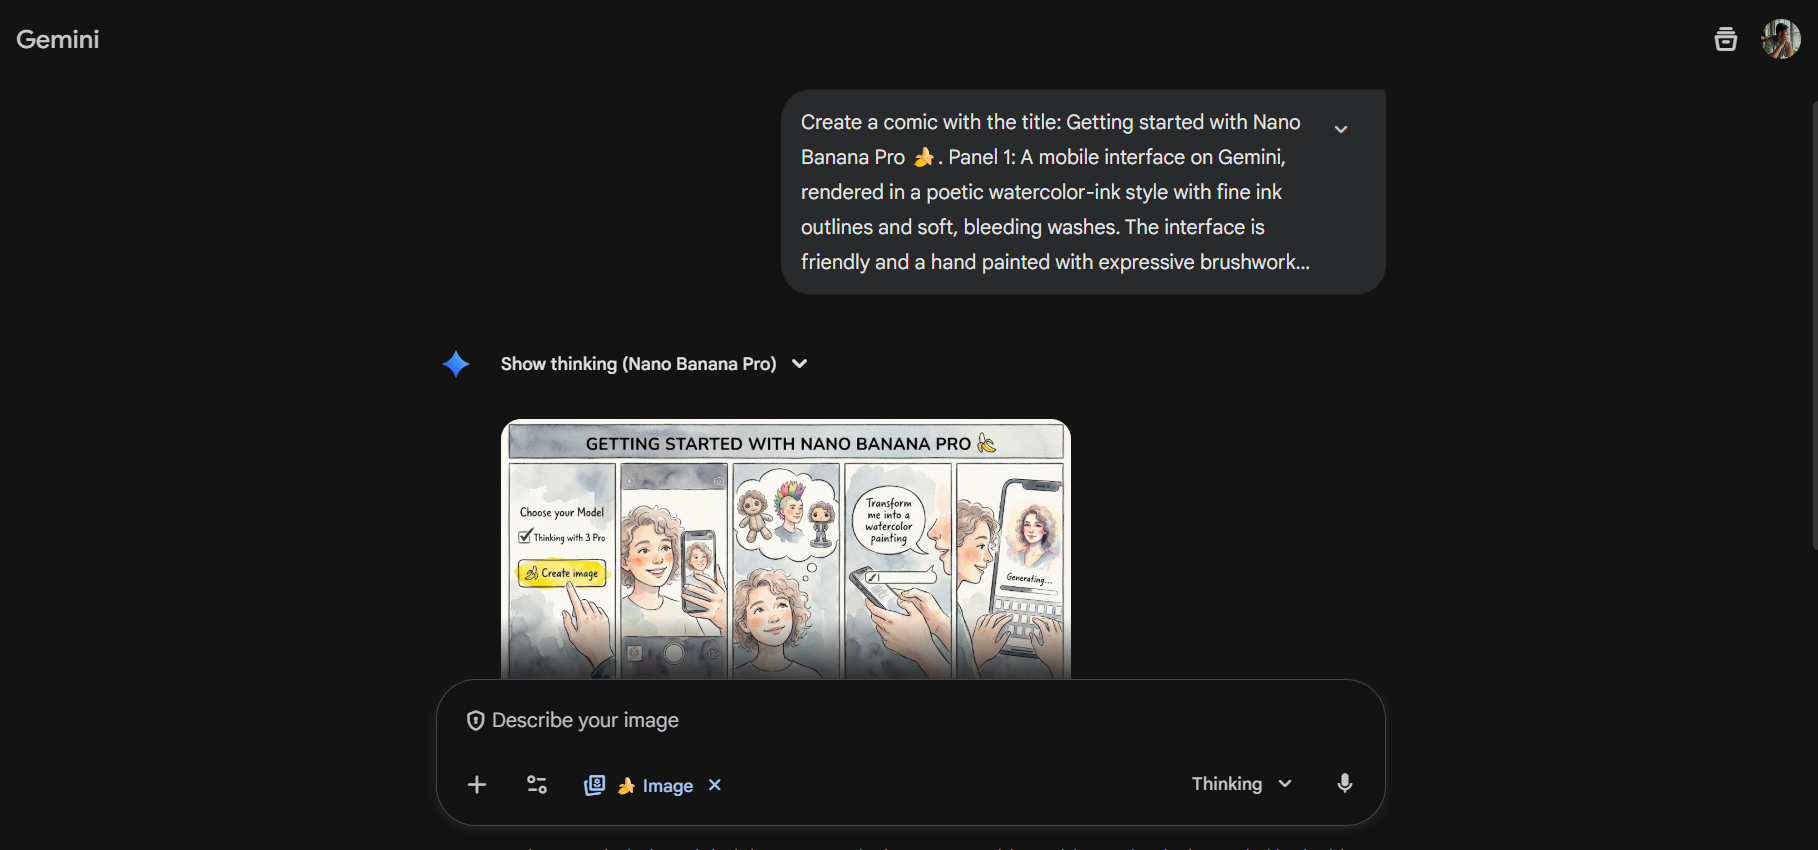Click the Thinking dropdown chevron arrow
The width and height of the screenshot is (1818, 850).
pos(1285,784)
